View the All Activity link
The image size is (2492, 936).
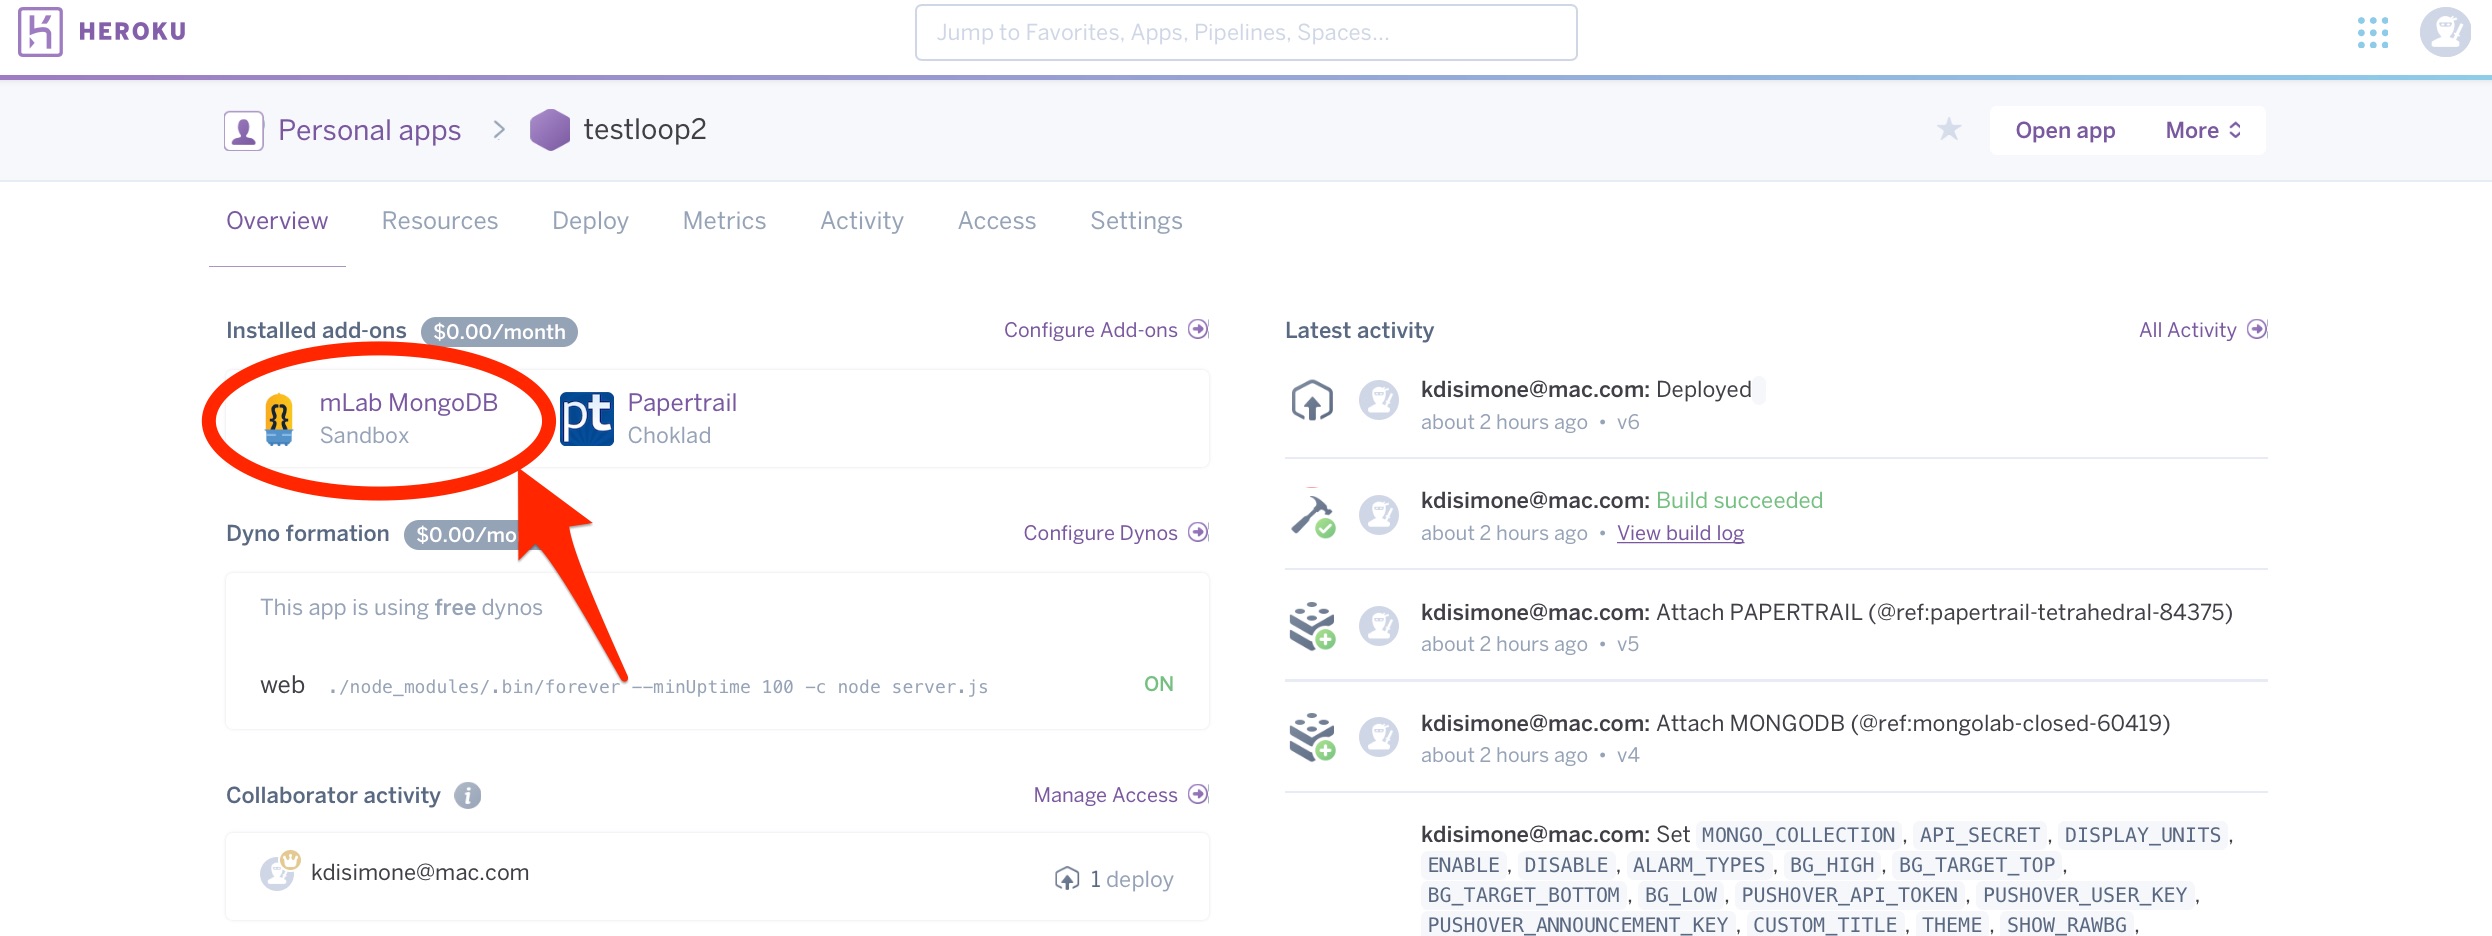tap(2187, 330)
